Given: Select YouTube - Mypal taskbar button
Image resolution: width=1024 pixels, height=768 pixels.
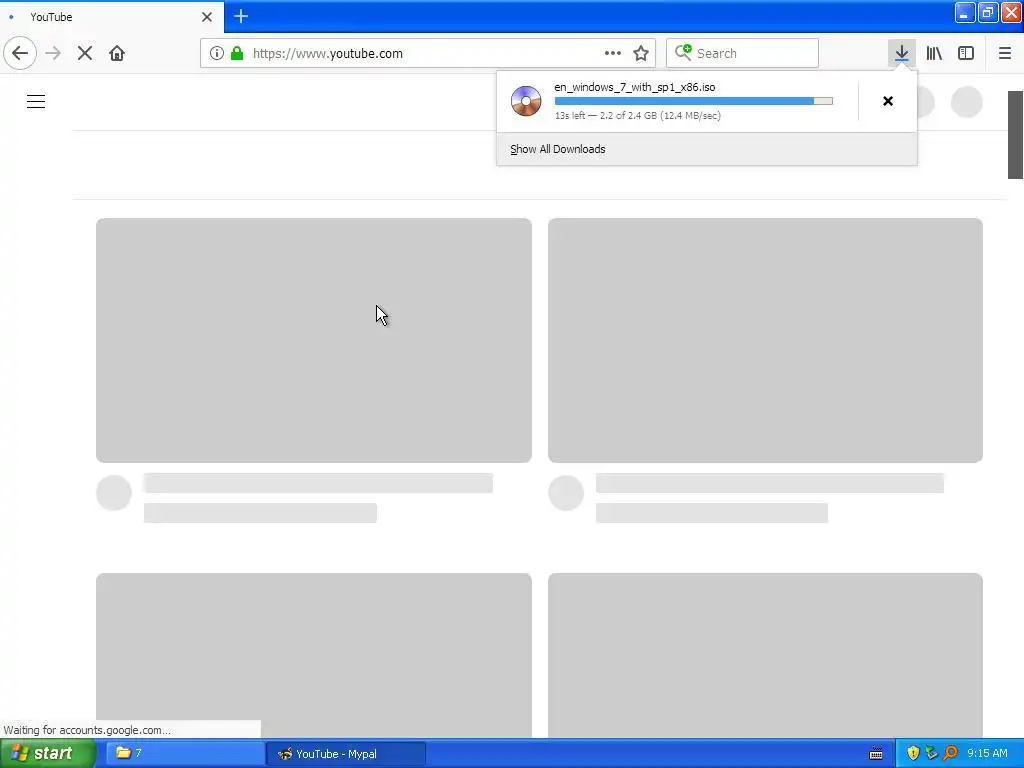Looking at the screenshot, I should [x=346, y=754].
